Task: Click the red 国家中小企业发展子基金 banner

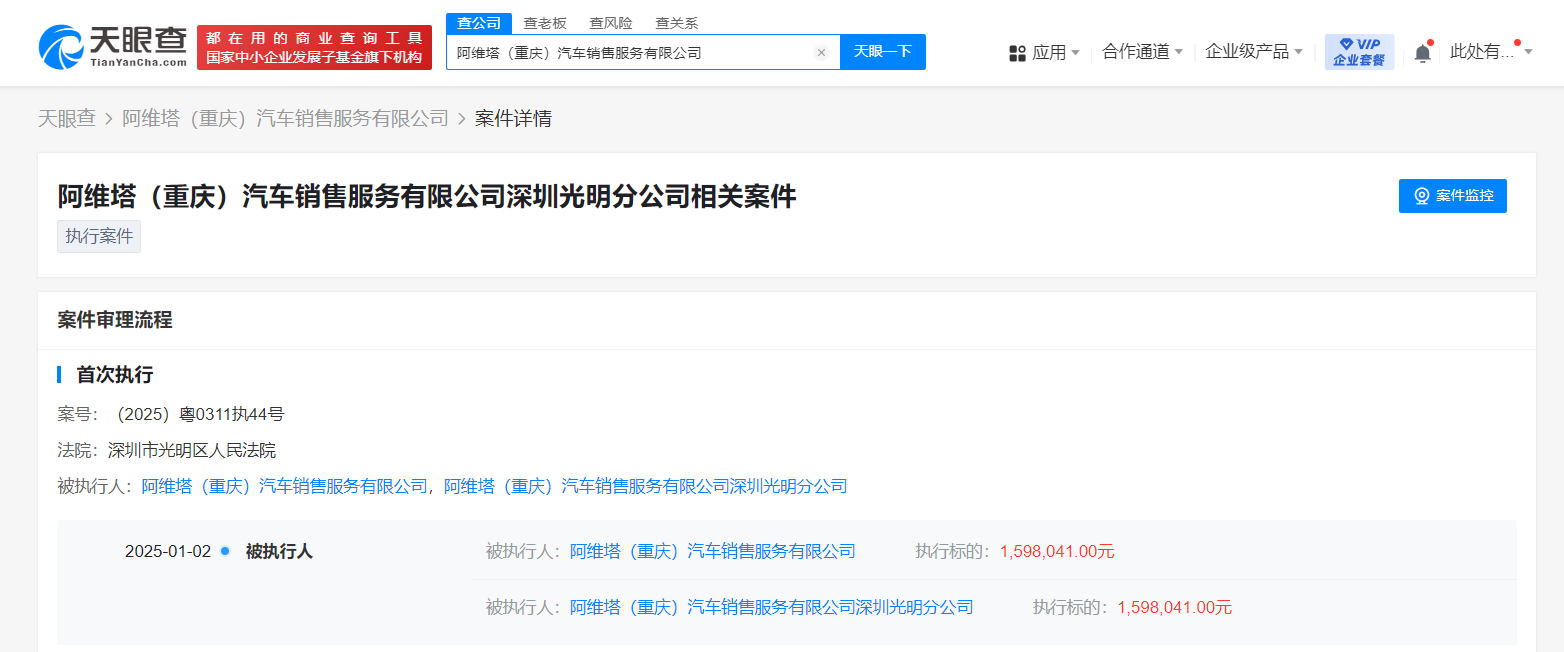Action: click(x=314, y=48)
